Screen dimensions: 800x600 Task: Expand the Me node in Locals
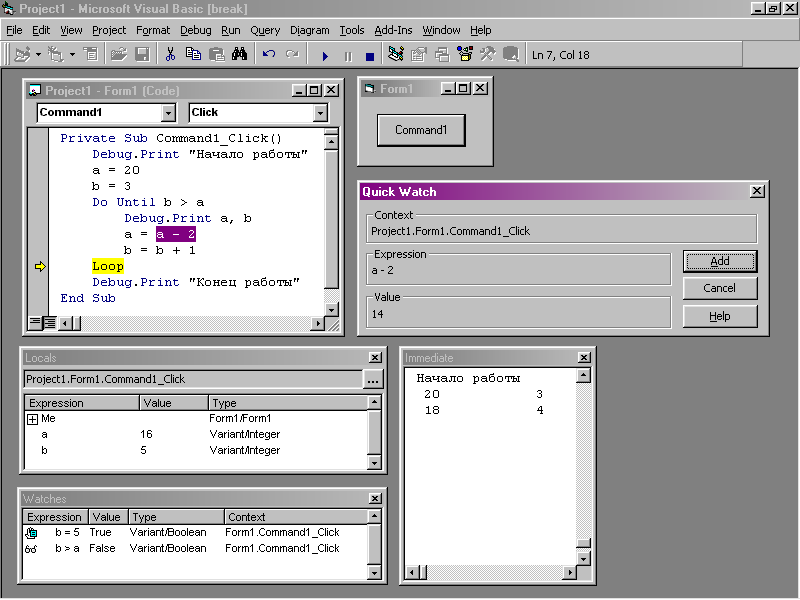point(33,419)
